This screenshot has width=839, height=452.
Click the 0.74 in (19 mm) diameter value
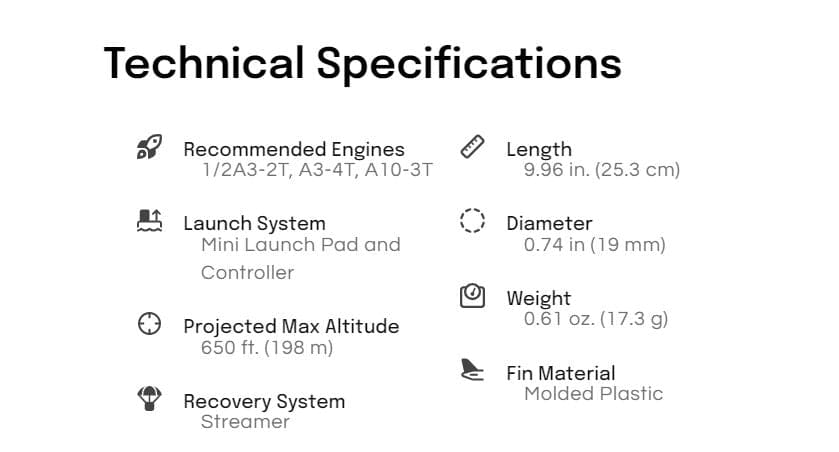[594, 244]
